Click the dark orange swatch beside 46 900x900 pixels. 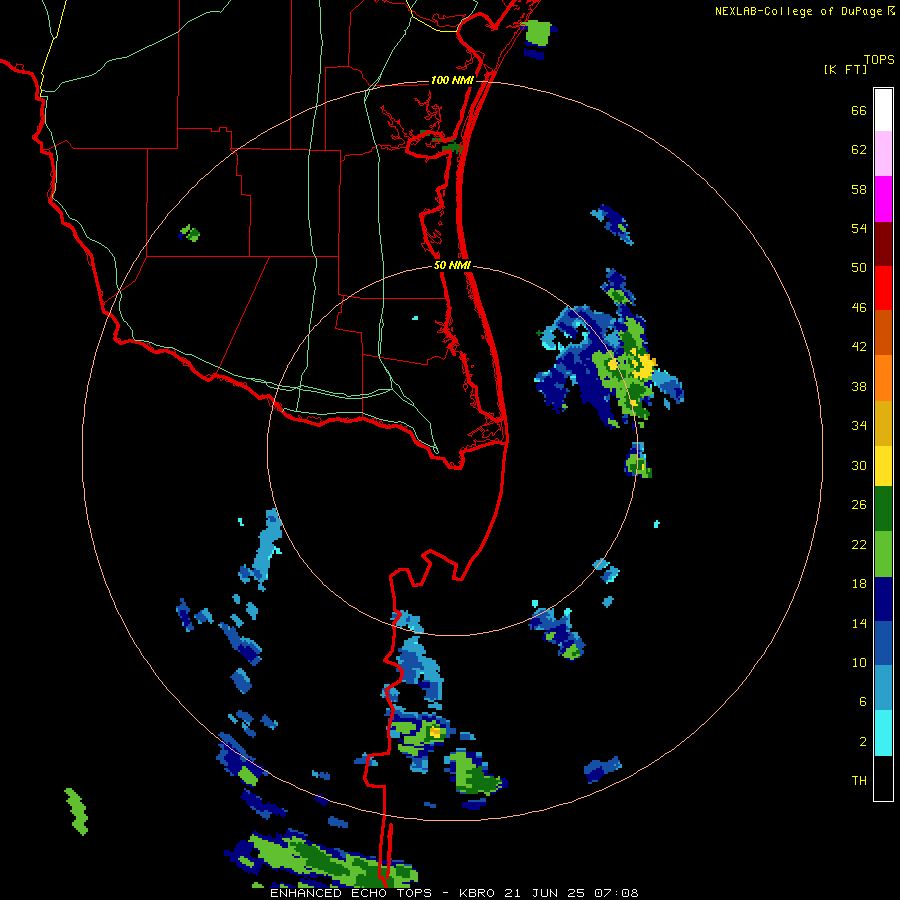coord(883,332)
